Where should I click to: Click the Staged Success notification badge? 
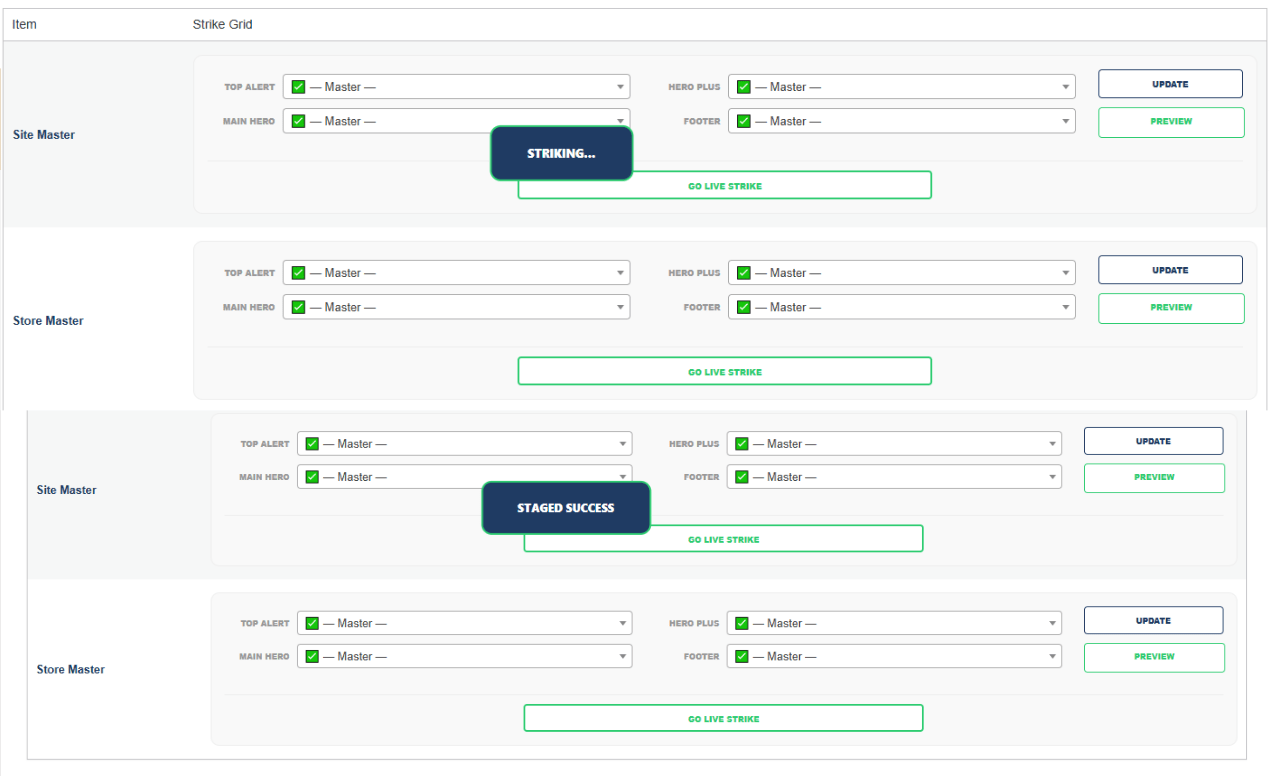pyautogui.click(x=566, y=508)
